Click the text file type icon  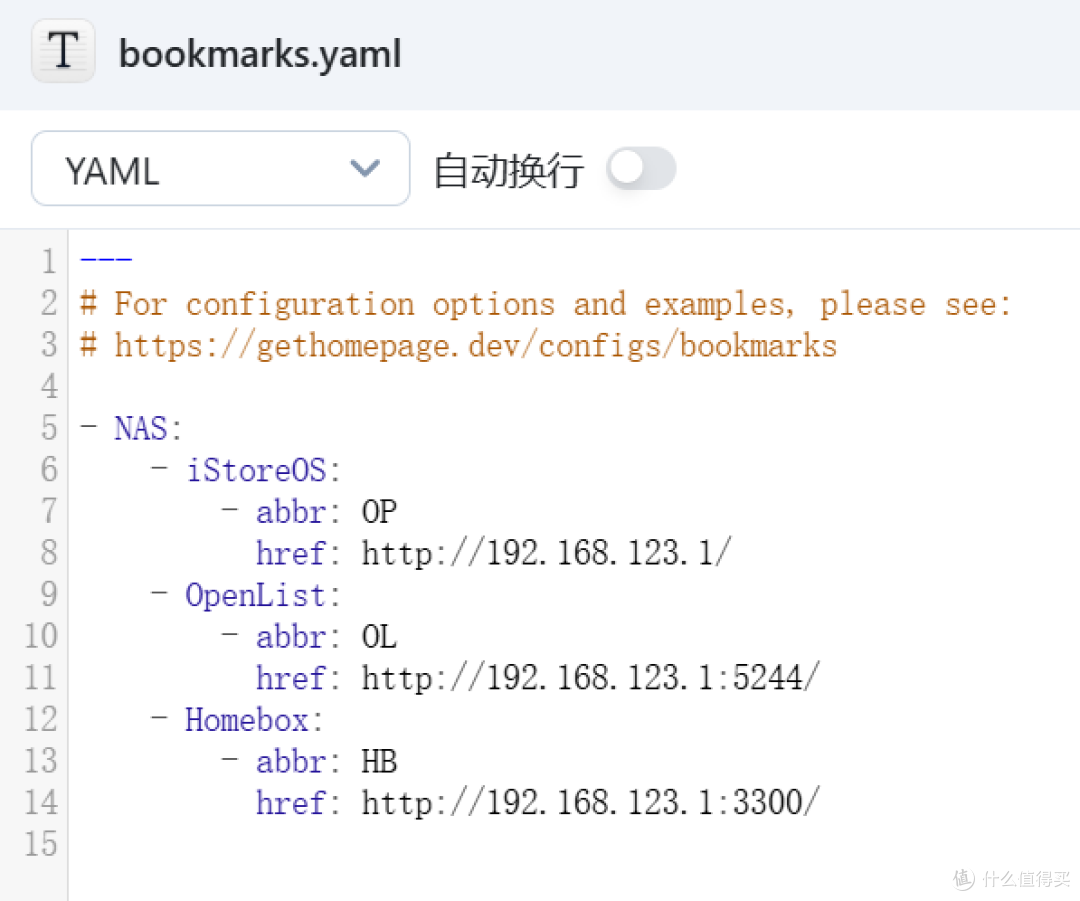click(63, 52)
